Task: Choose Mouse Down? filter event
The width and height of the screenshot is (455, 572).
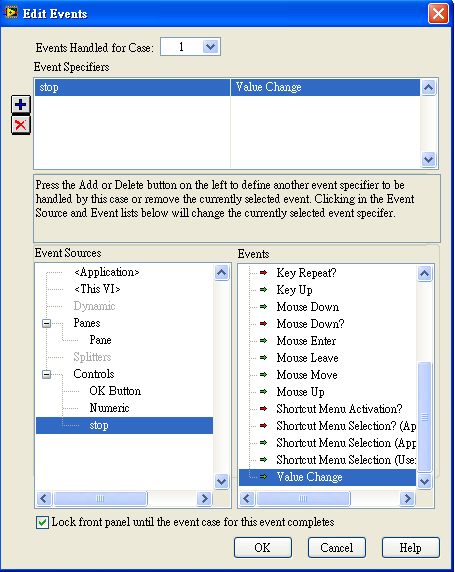Action: tap(310, 324)
